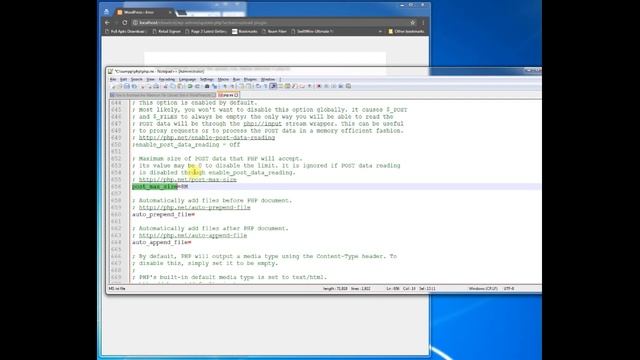Open the Window menu in Notepad++
Viewport: 640px width, 360px height.
point(268,79)
